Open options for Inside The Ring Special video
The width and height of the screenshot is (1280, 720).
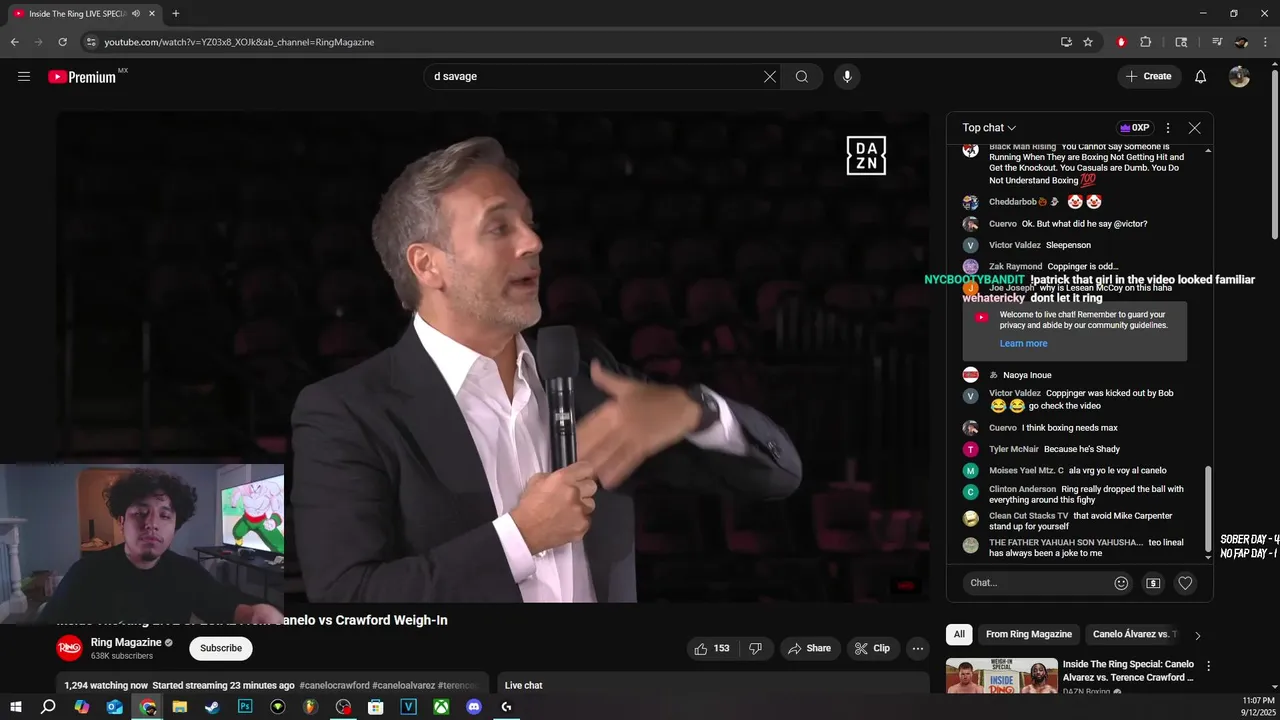click(x=1208, y=666)
